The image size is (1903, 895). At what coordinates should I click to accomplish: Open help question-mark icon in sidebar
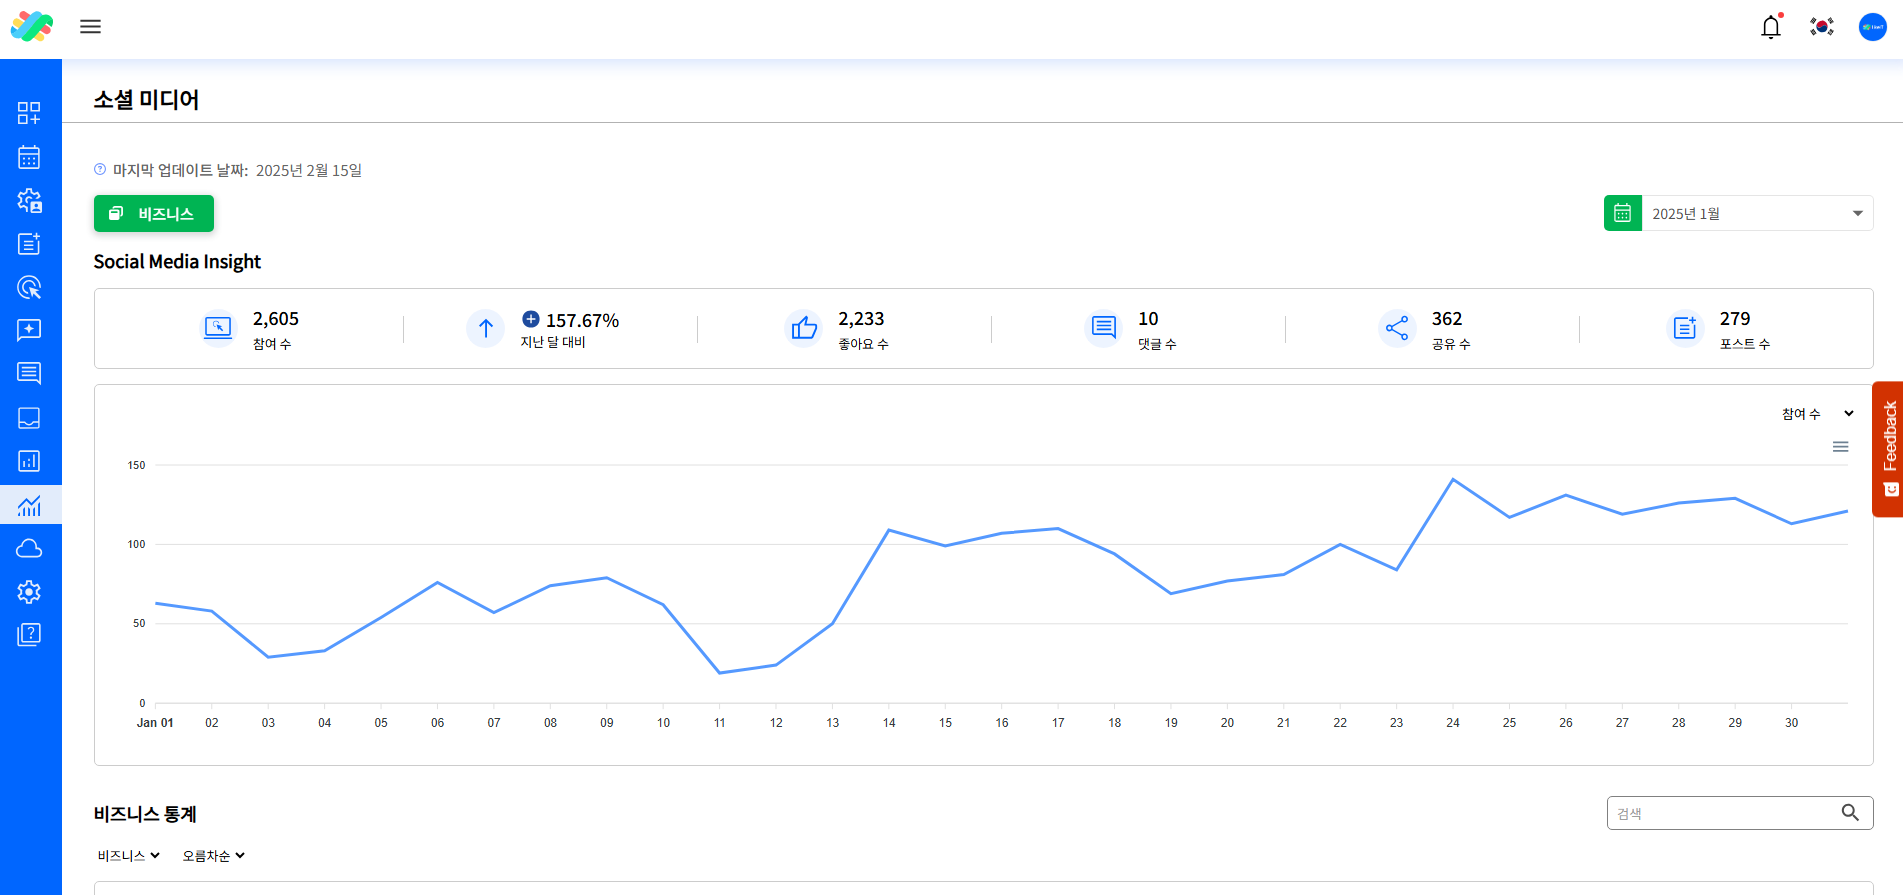(x=29, y=635)
